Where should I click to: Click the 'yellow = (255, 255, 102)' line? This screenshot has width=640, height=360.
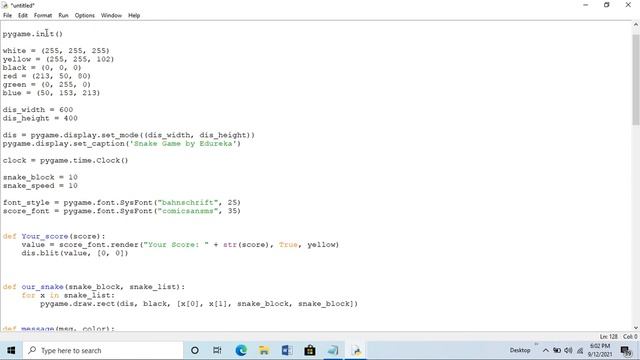58,59
